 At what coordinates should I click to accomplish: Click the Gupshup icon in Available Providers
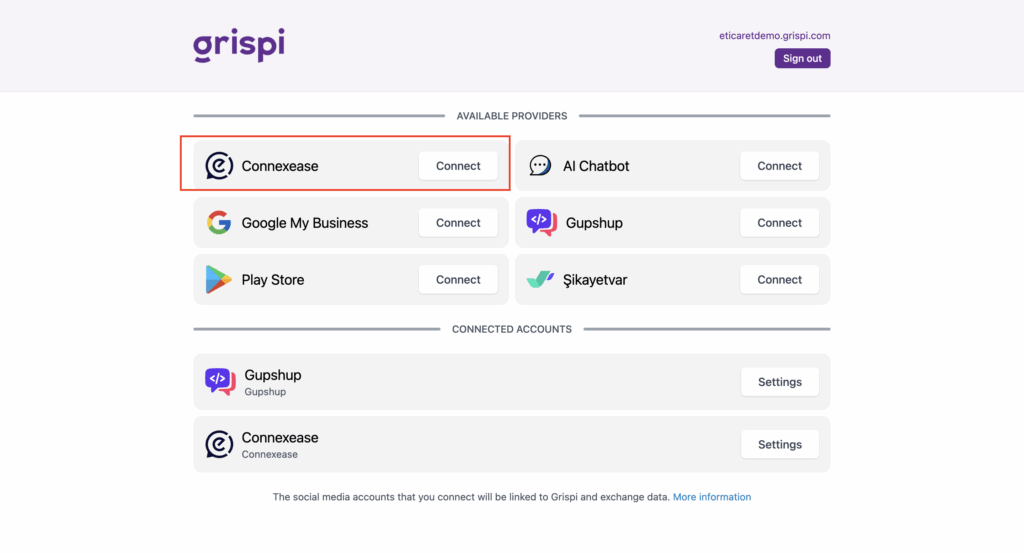(541, 223)
